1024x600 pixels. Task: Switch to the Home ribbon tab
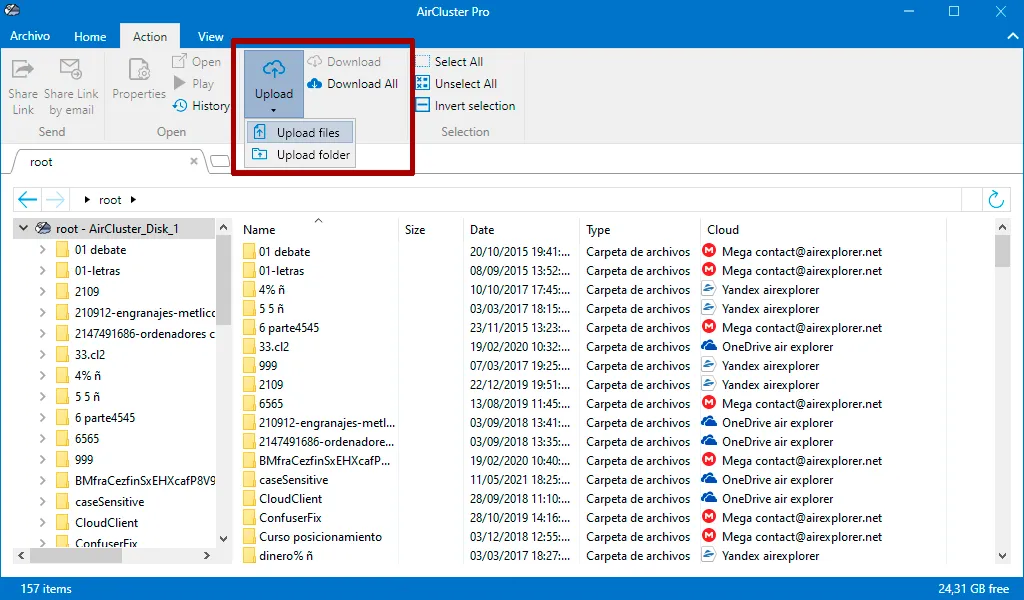click(x=90, y=37)
